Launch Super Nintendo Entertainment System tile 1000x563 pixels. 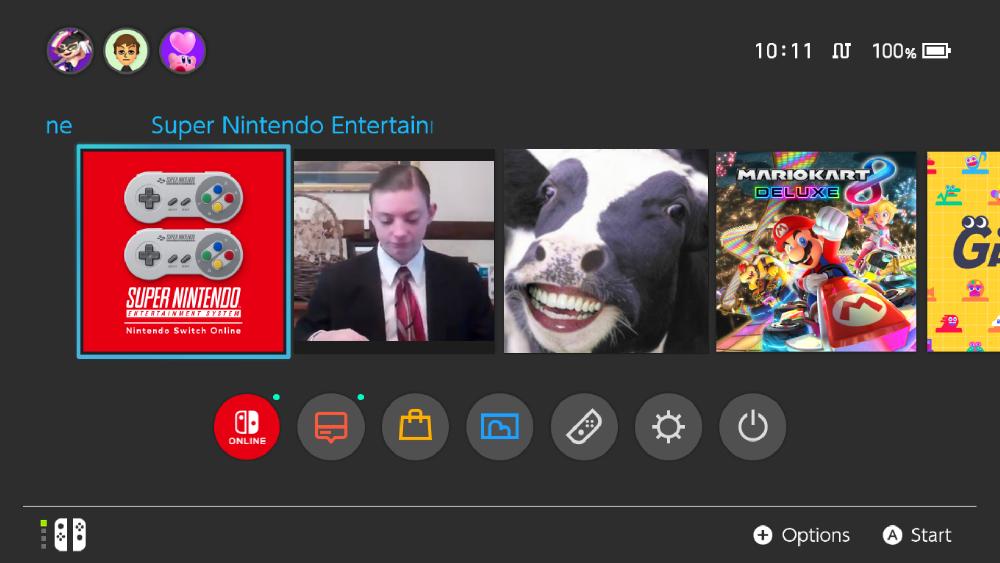click(x=184, y=251)
